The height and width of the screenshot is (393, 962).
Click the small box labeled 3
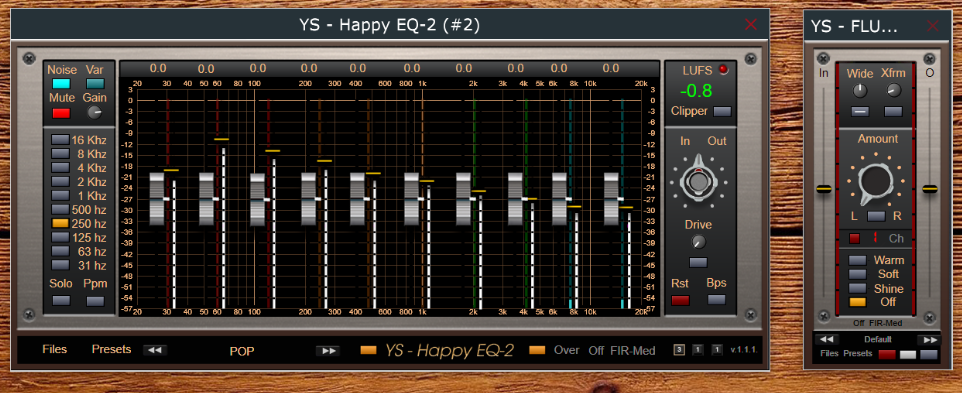click(x=679, y=350)
